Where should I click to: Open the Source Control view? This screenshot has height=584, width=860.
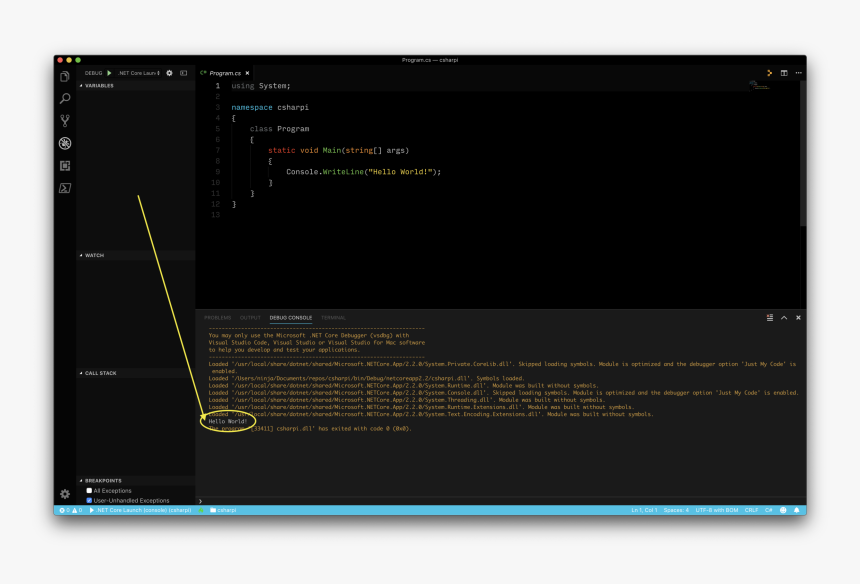coord(65,121)
